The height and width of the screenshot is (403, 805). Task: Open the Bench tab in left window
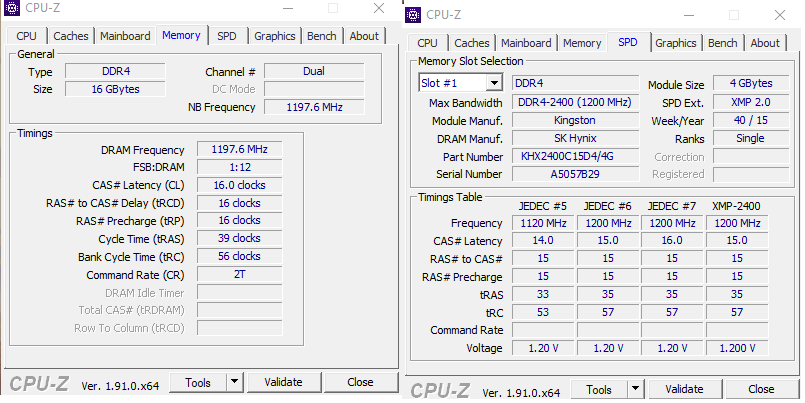coord(322,36)
